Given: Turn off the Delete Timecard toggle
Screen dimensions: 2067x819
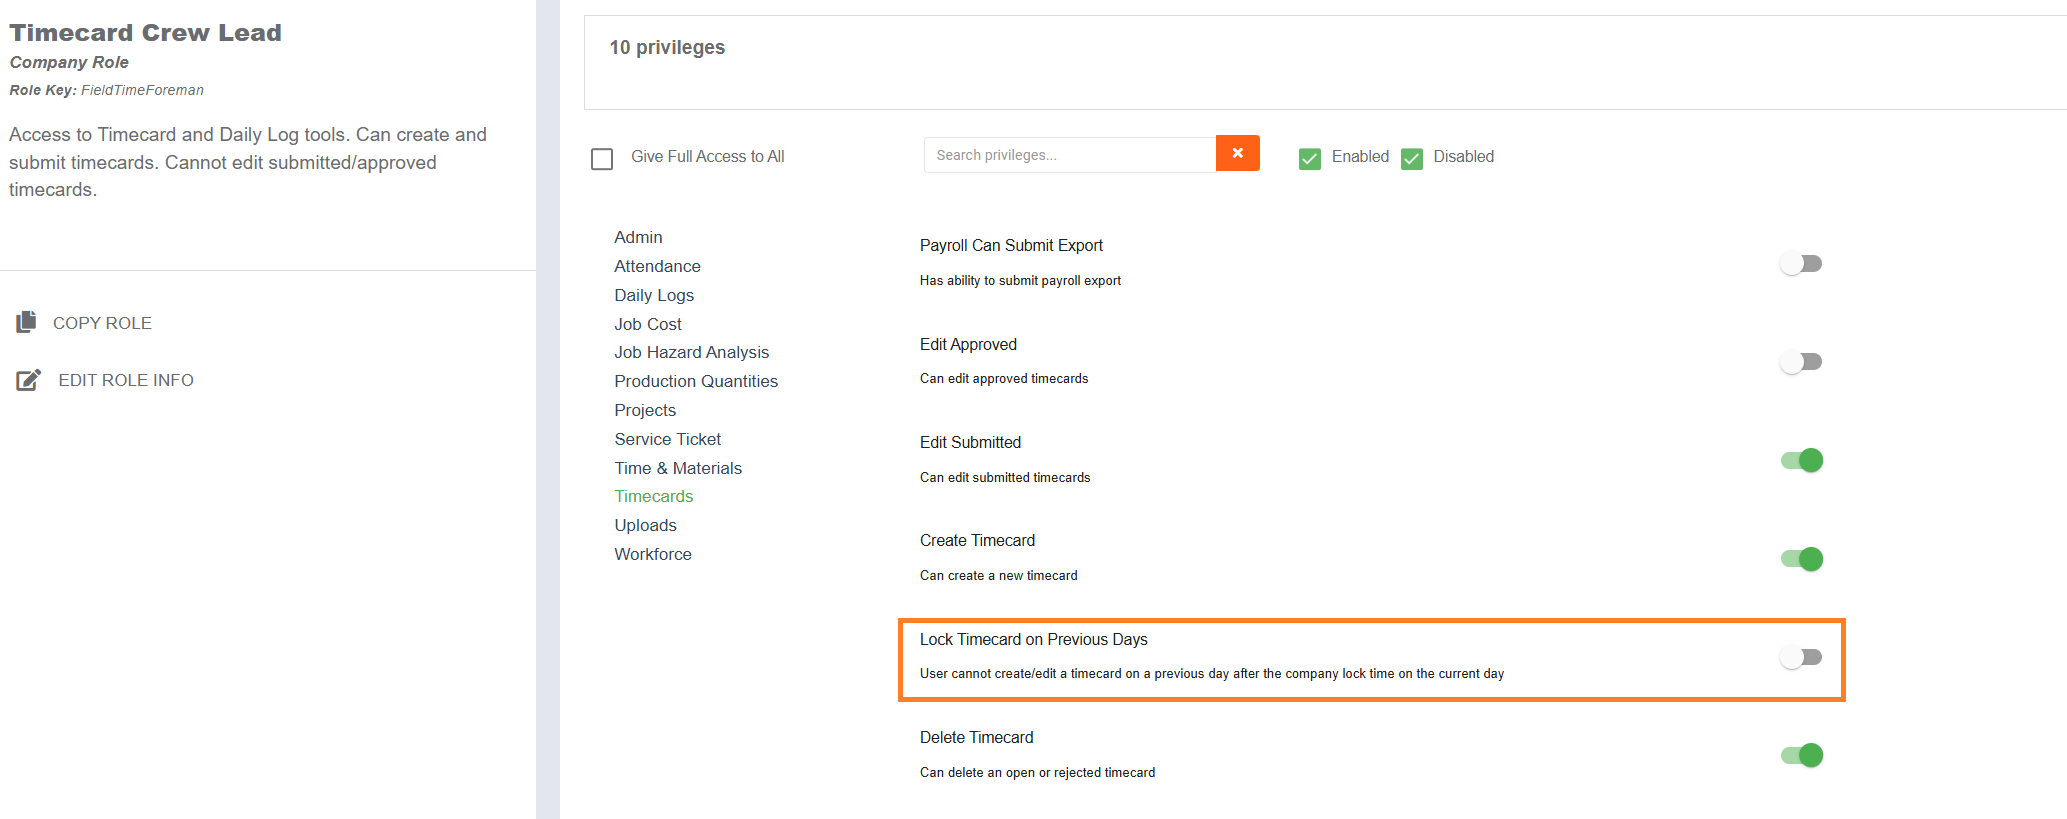Looking at the screenshot, I should (1801, 755).
